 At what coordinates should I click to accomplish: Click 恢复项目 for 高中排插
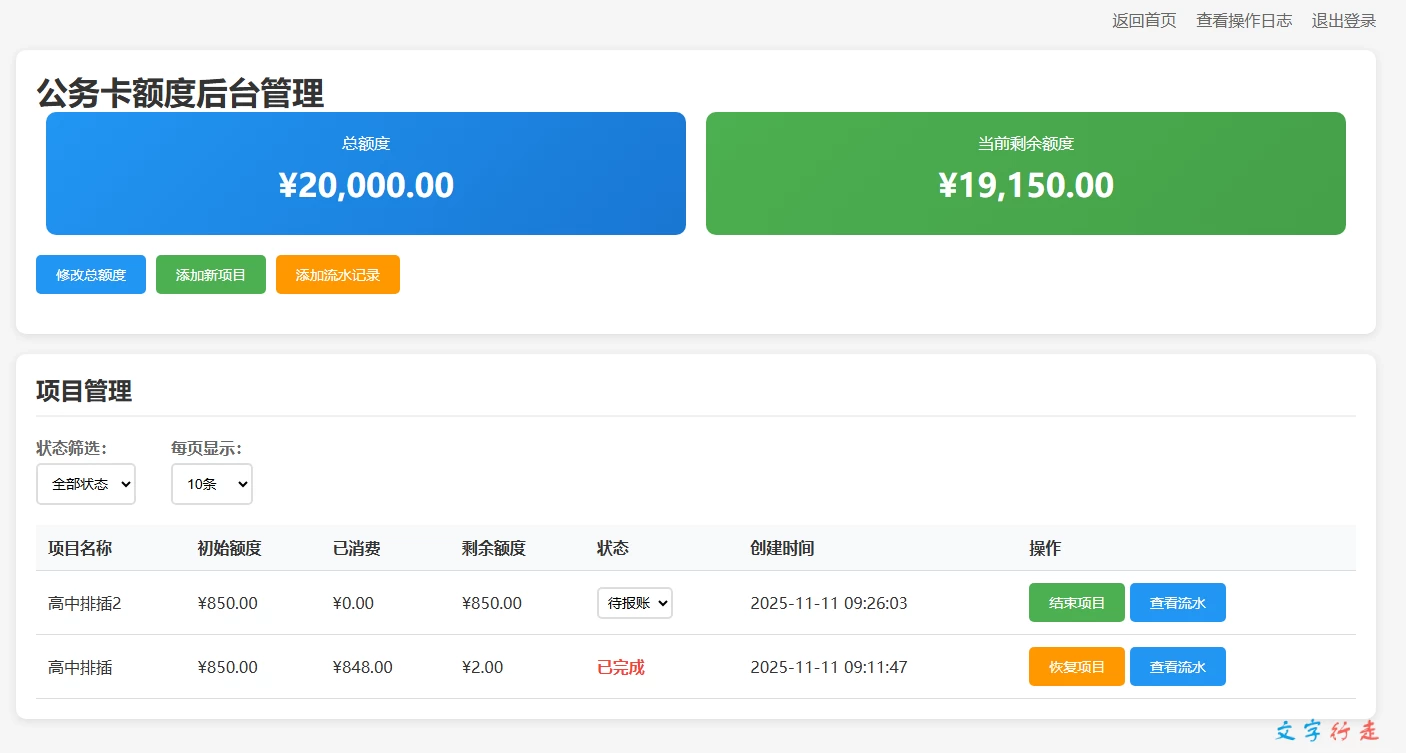(1076, 667)
